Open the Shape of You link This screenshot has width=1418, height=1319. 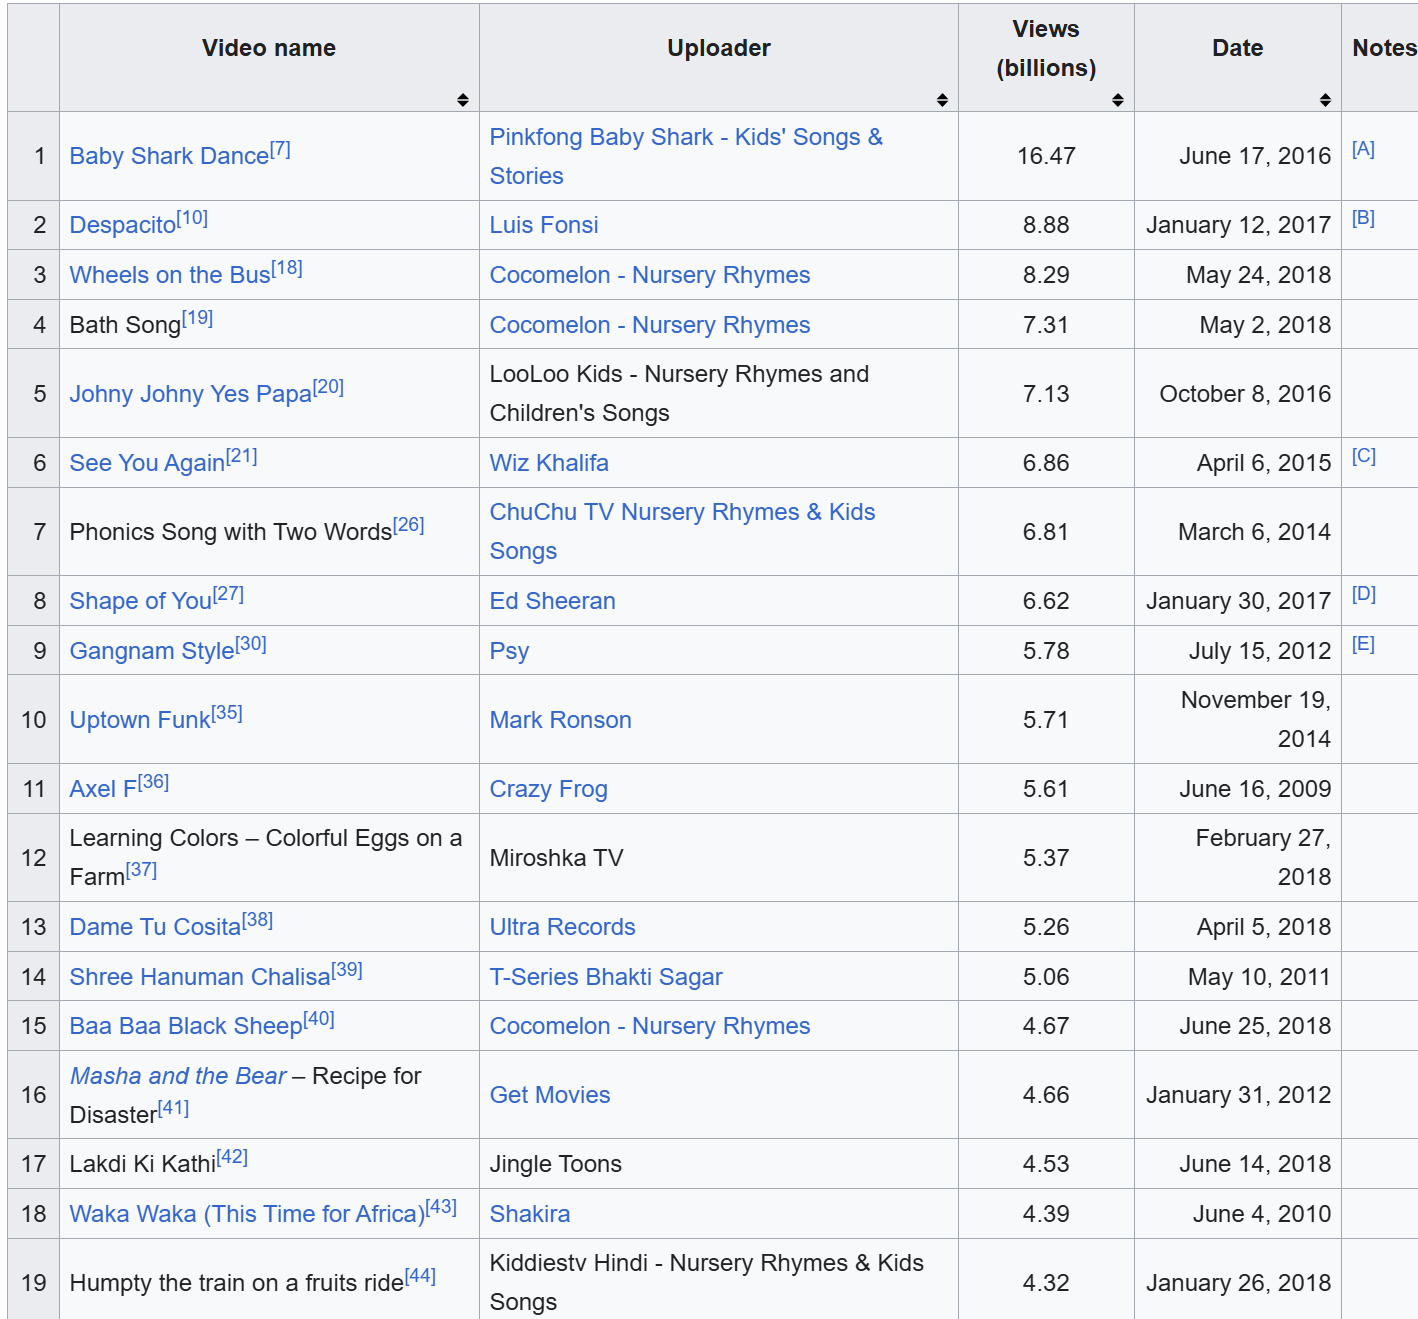[141, 601]
